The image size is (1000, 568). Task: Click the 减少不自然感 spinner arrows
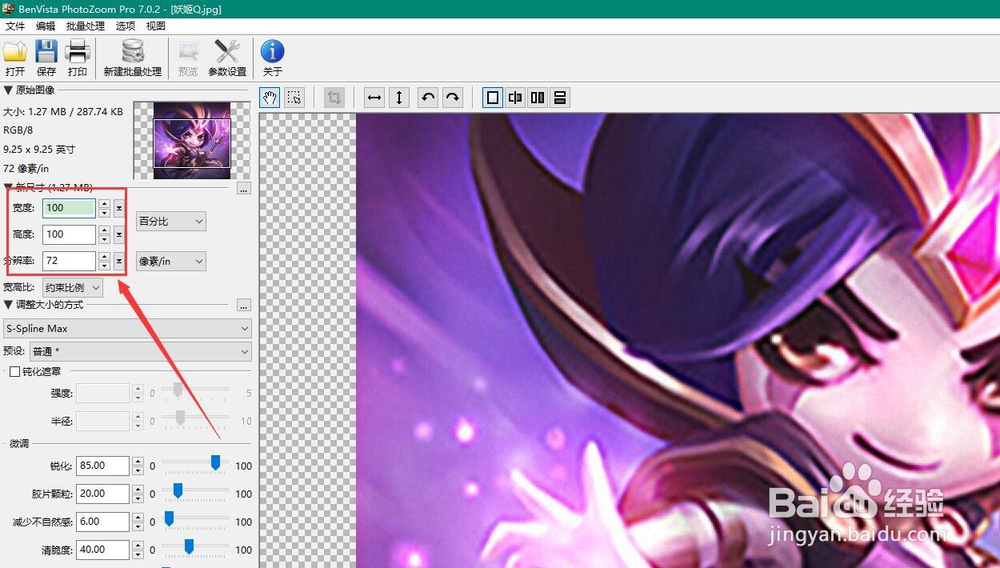coord(138,521)
